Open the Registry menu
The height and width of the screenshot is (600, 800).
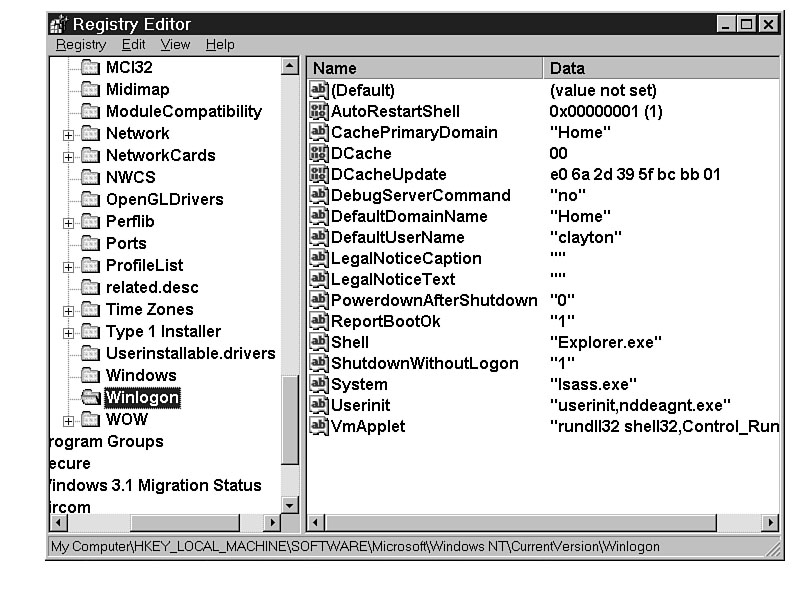pyautogui.click(x=81, y=45)
